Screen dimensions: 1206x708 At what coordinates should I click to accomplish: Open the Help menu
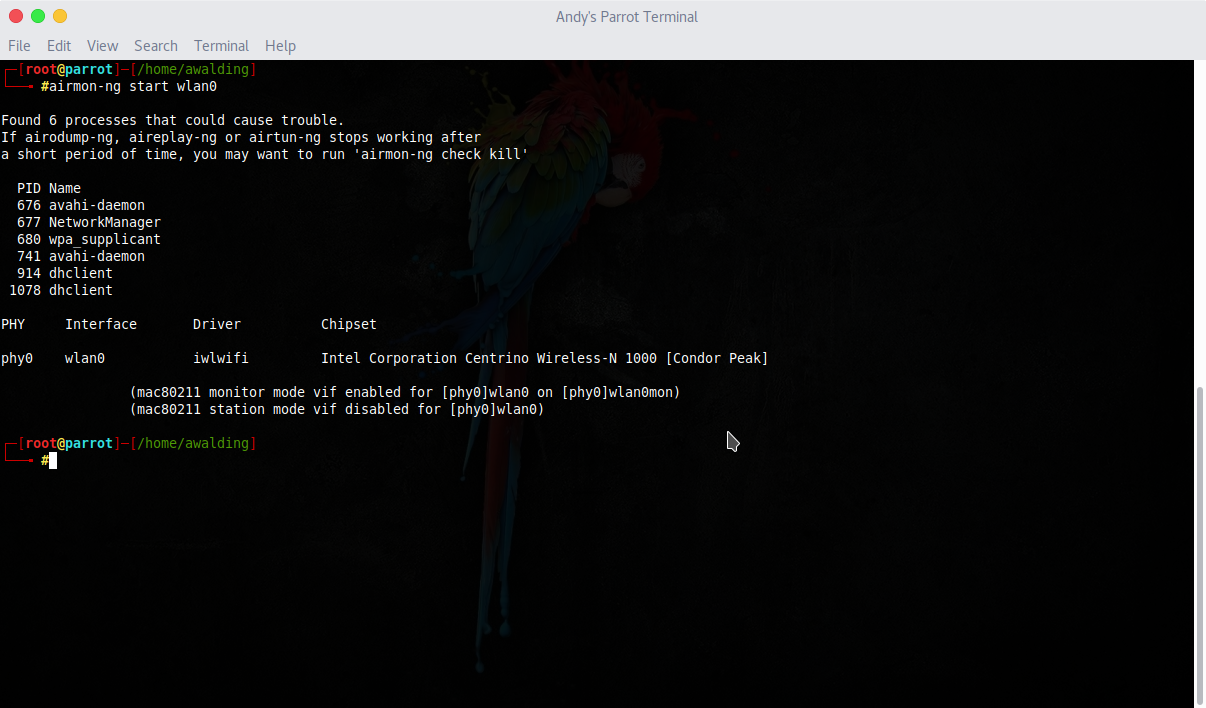280,46
